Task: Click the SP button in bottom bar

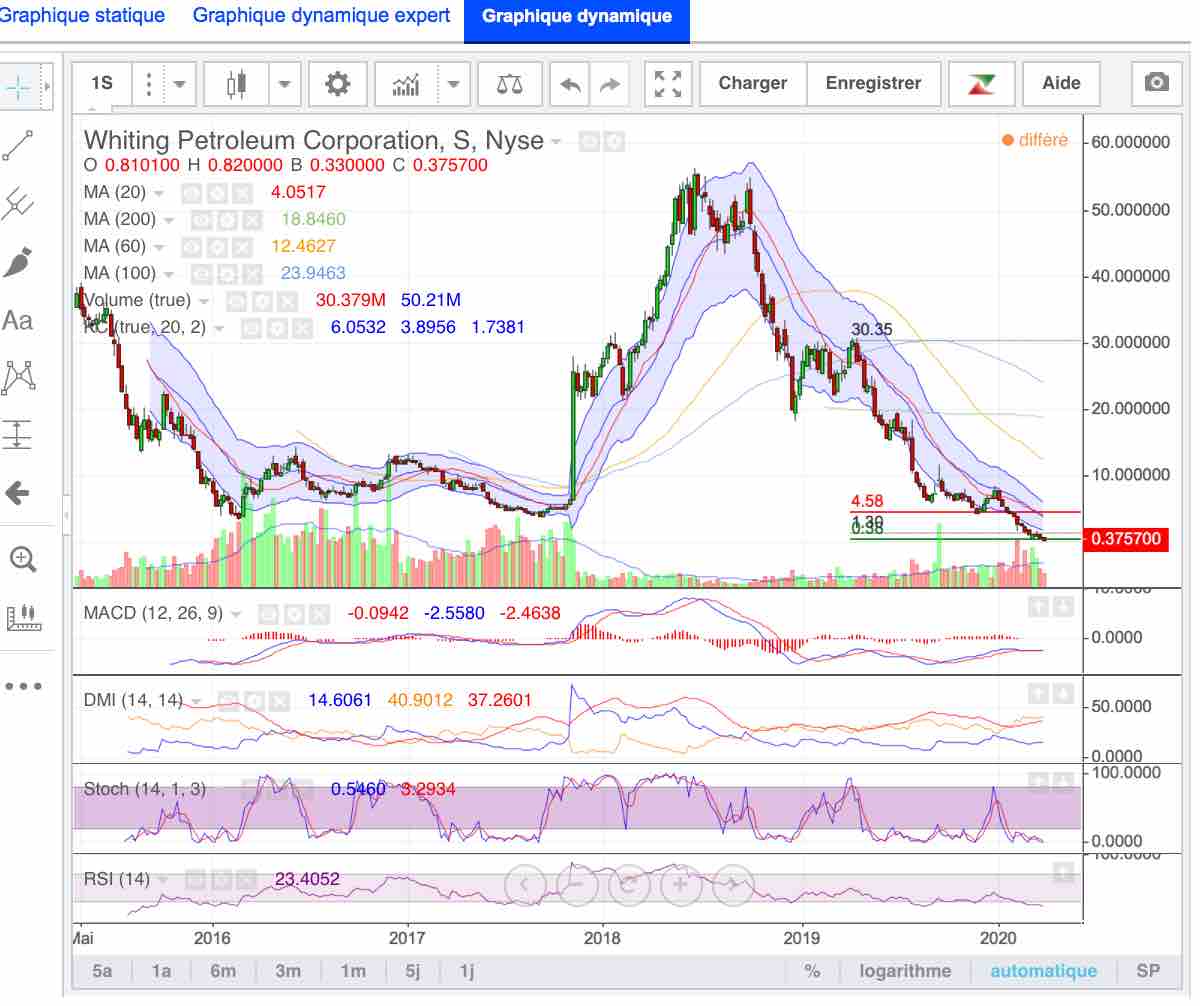Action: coord(1148,971)
